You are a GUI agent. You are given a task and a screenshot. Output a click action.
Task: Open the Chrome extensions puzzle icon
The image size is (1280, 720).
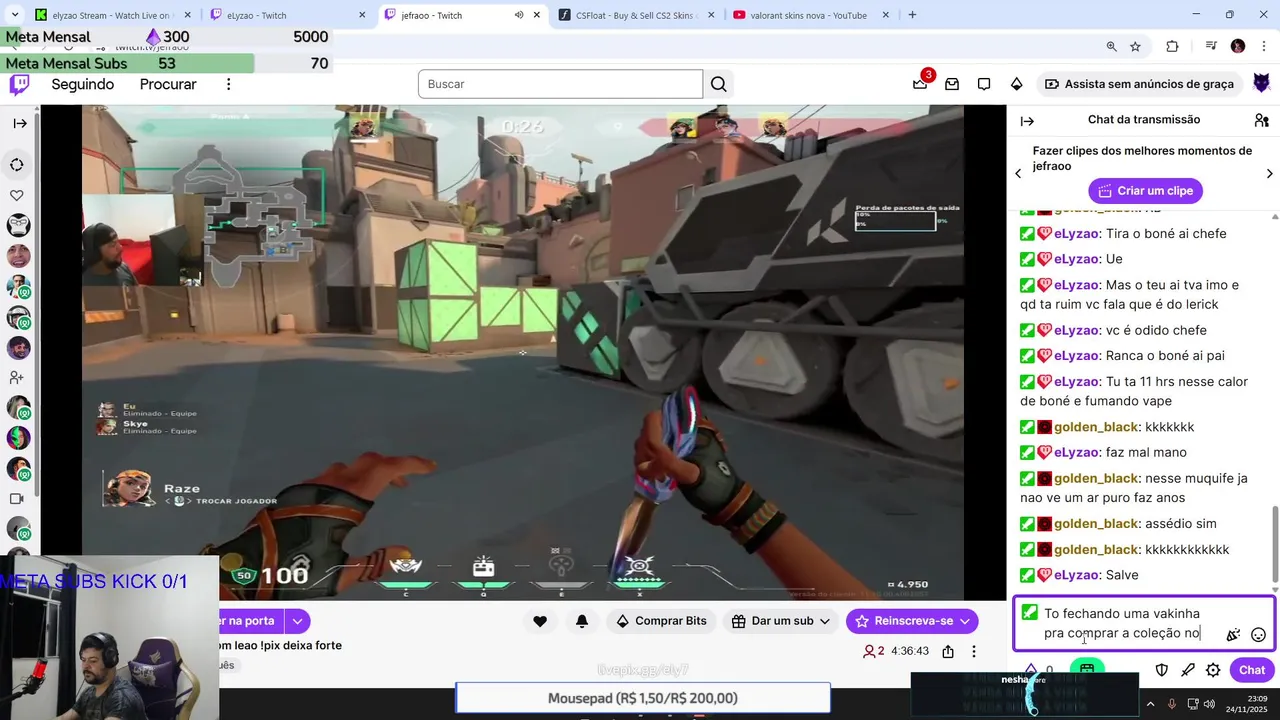[1173, 46]
